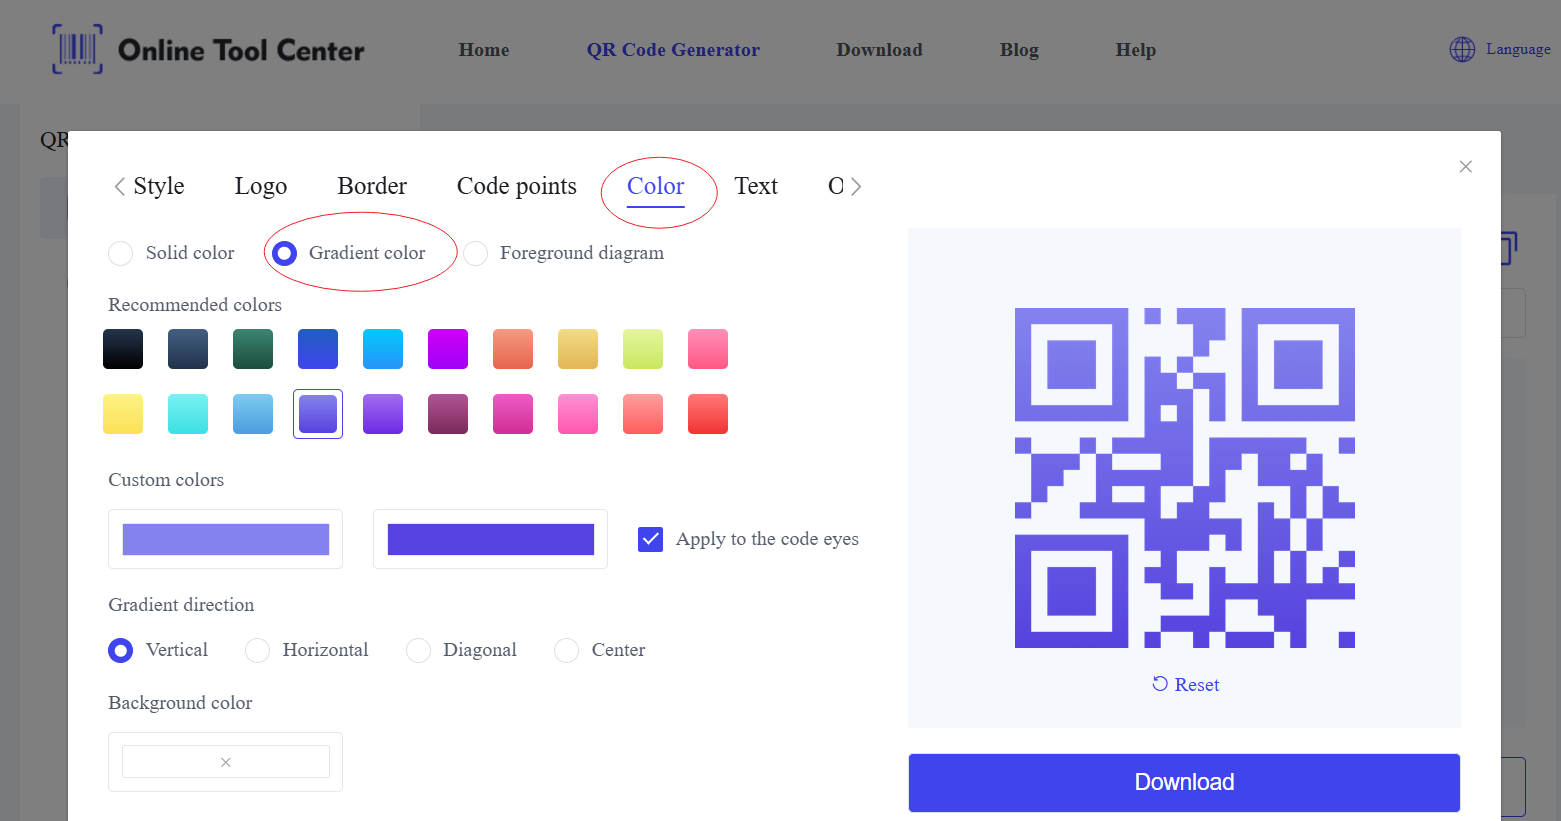Pick the sky blue swatch in second row

point(253,414)
